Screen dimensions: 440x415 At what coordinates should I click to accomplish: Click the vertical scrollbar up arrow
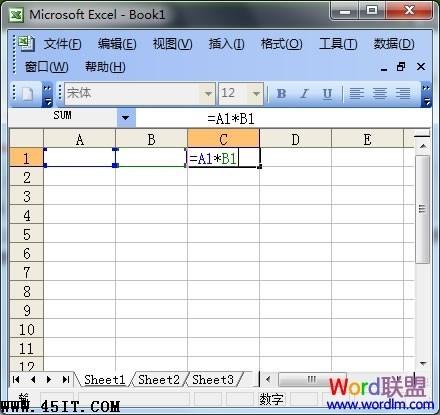423,146
